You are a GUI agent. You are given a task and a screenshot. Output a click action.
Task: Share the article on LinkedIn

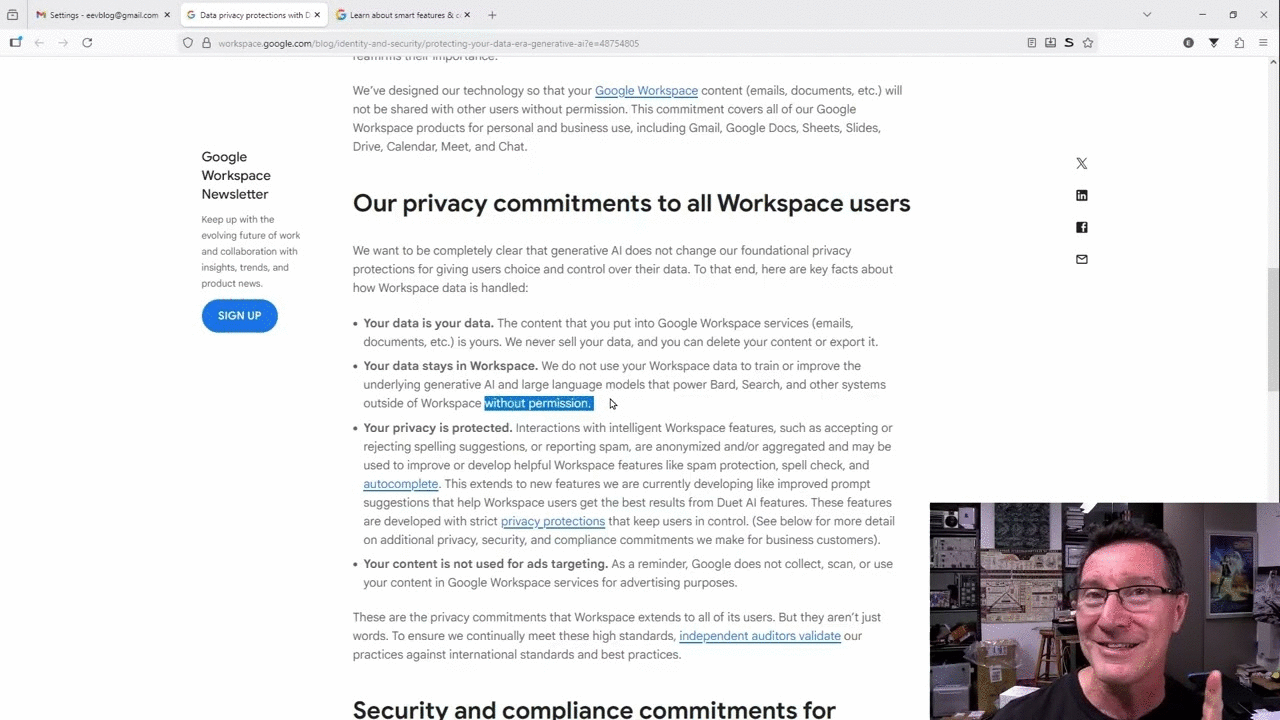tap(1081, 195)
